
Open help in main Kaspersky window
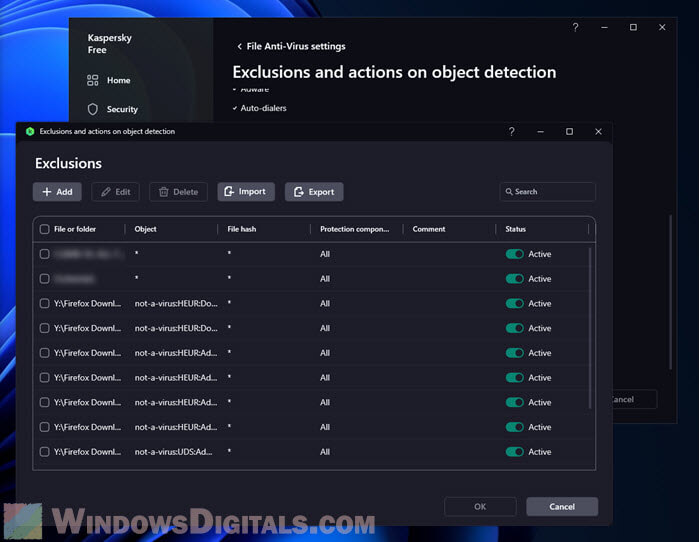click(575, 27)
